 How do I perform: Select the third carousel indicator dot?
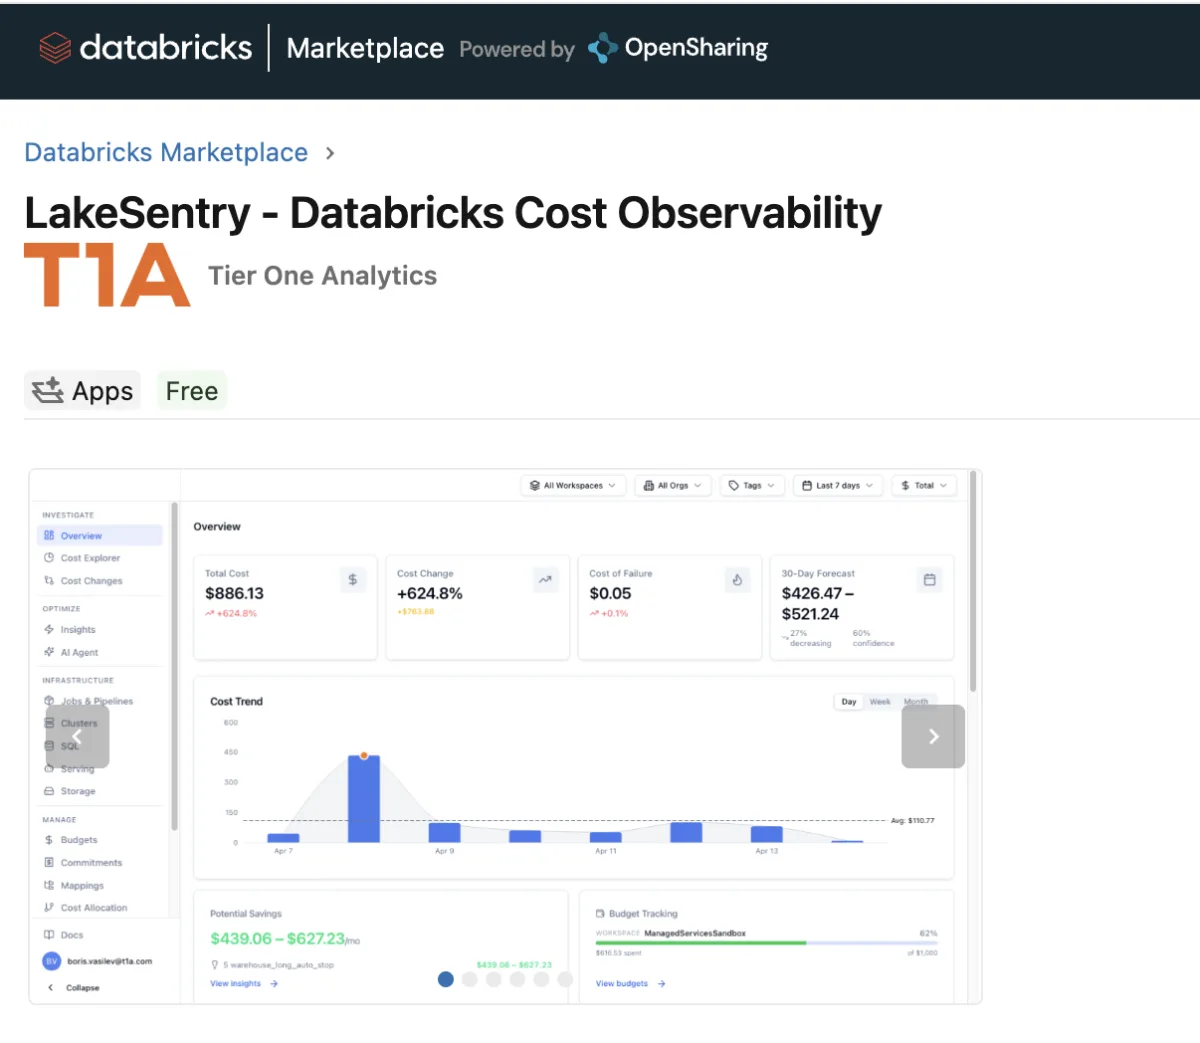click(494, 979)
